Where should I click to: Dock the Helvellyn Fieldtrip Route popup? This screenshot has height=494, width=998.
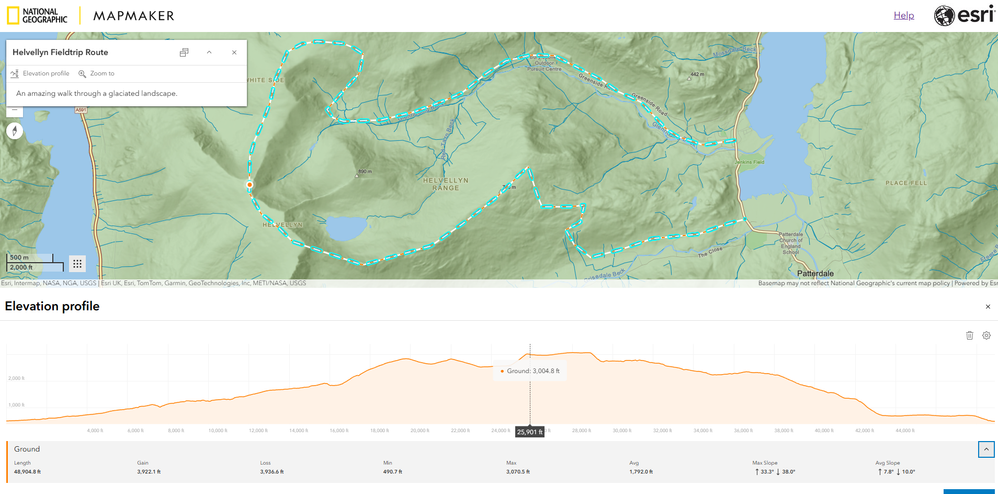point(184,53)
